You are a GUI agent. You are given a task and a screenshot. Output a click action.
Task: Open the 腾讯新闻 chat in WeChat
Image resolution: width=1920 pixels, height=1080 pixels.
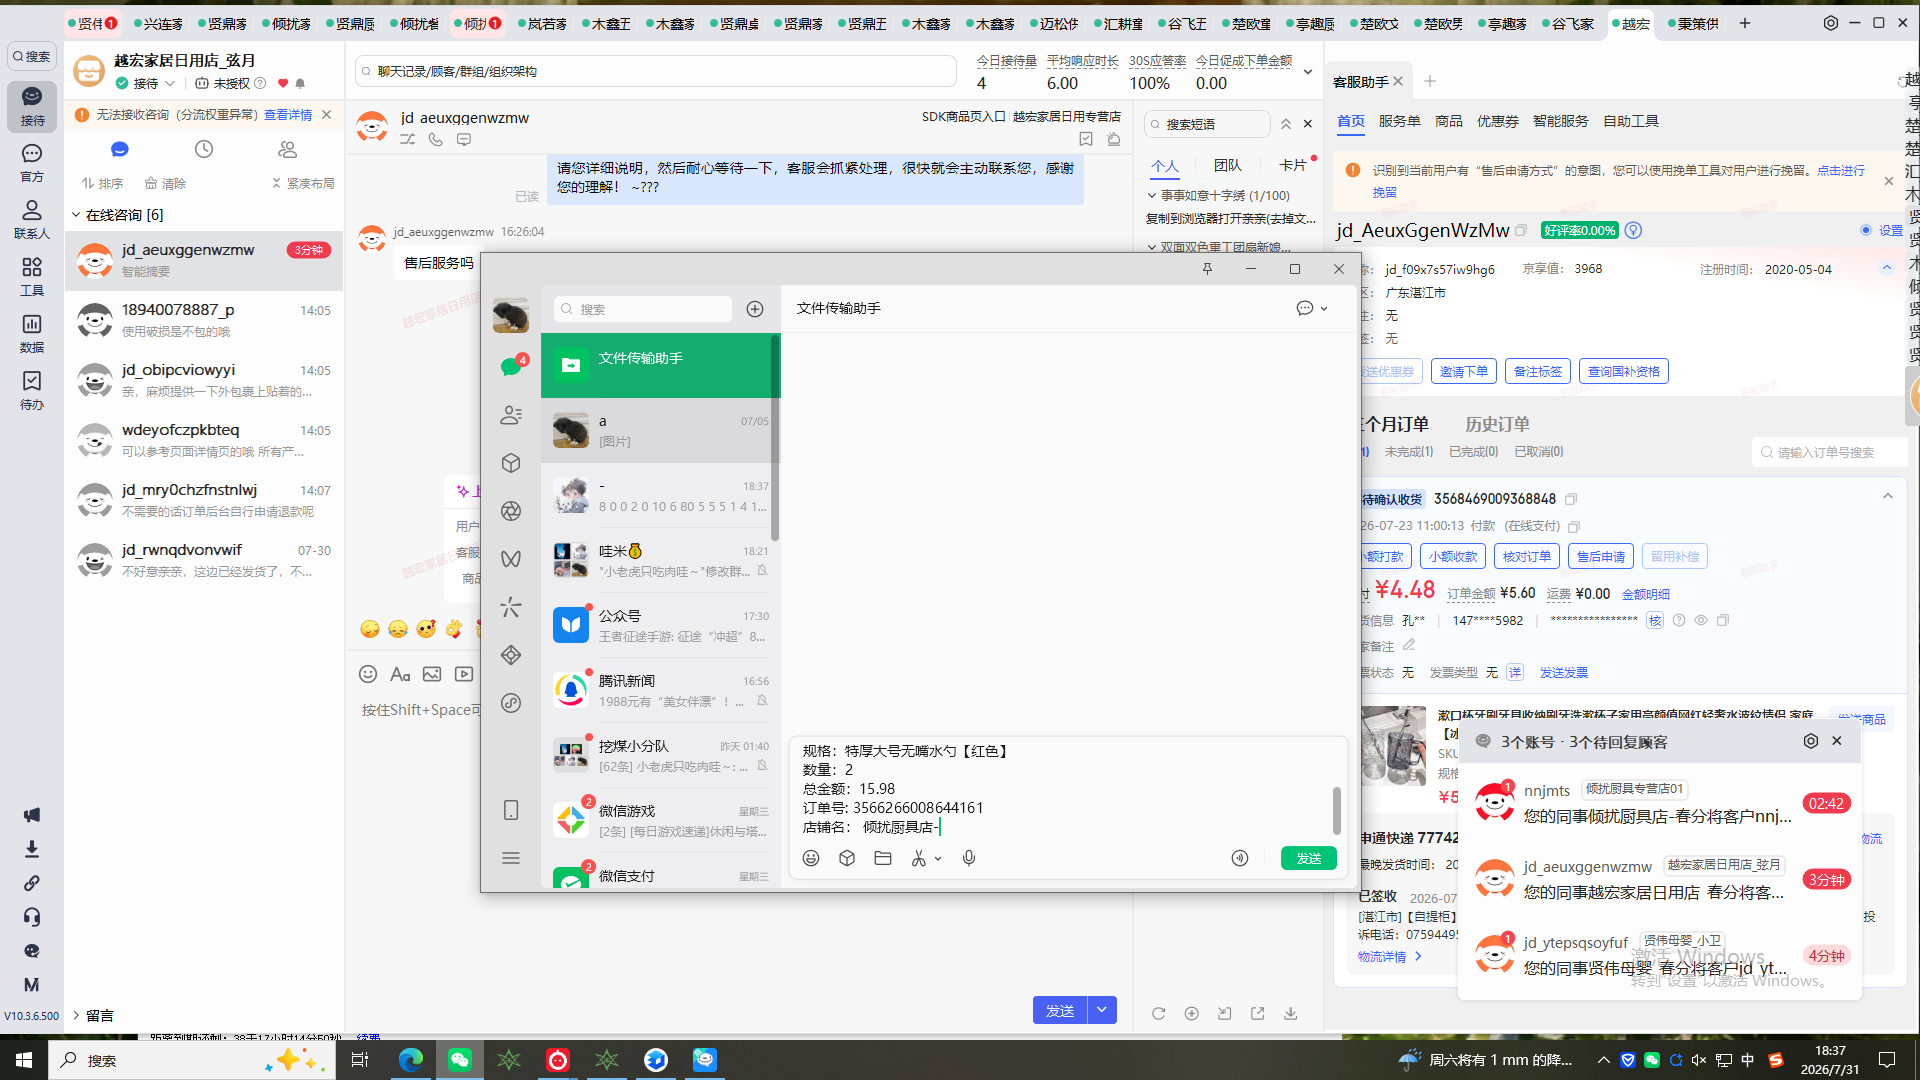(660, 690)
